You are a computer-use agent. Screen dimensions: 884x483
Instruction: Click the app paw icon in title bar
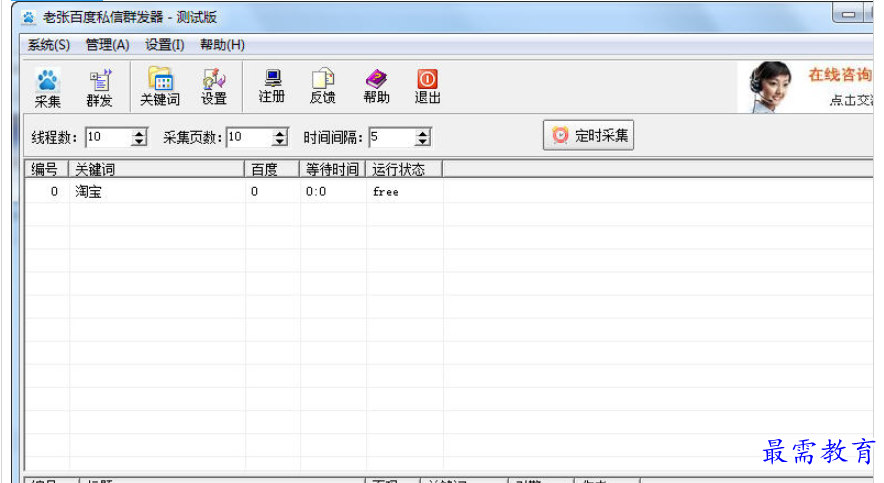coord(28,17)
